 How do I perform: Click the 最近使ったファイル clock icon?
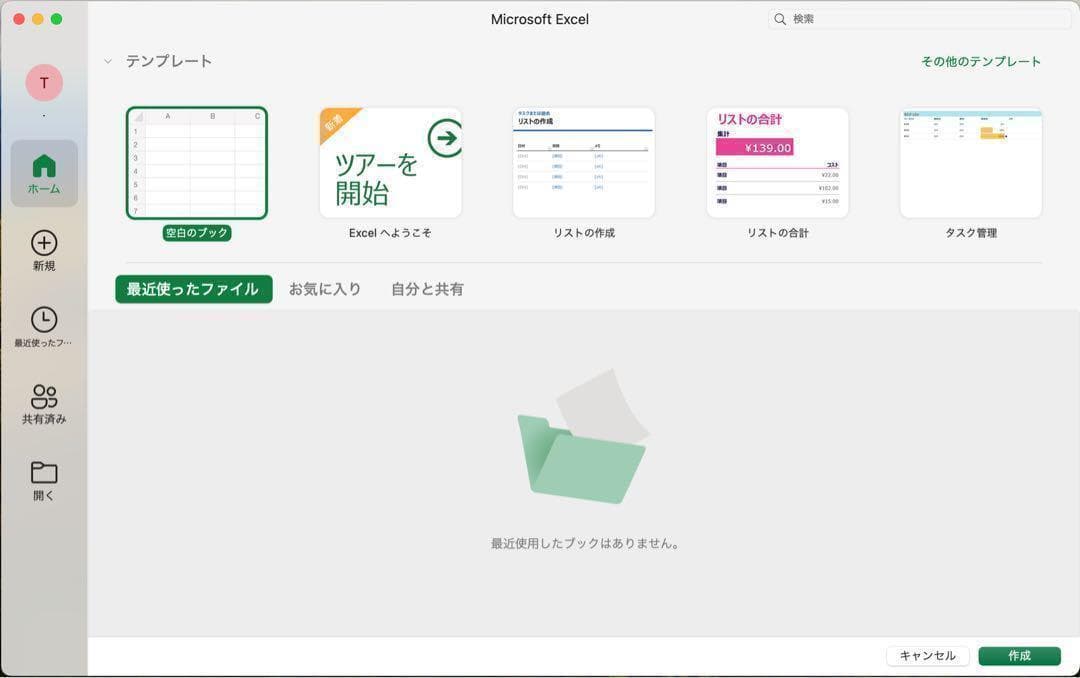43,320
